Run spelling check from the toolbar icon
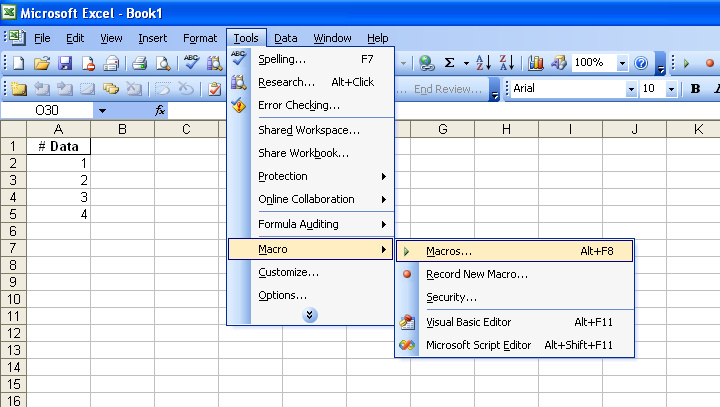The width and height of the screenshot is (720, 407). pyautogui.click(x=191, y=63)
